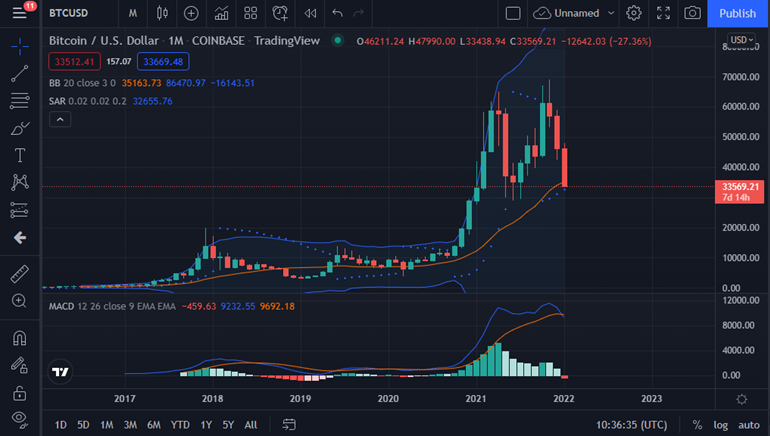Select the ruler measure tool
This screenshot has height=436, width=770.
tap(20, 274)
